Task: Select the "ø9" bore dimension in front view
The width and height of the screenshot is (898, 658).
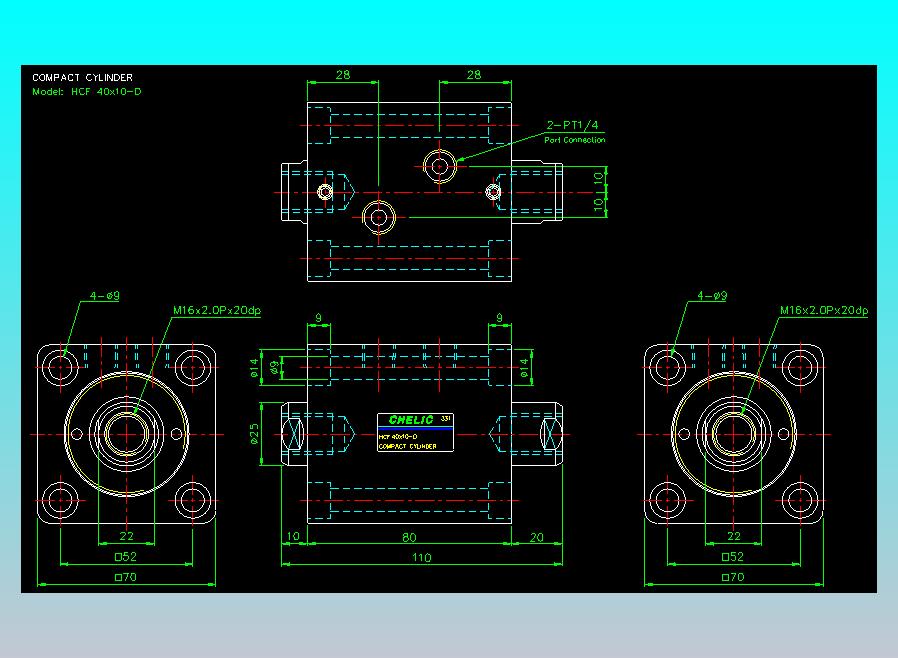Action: coord(275,367)
